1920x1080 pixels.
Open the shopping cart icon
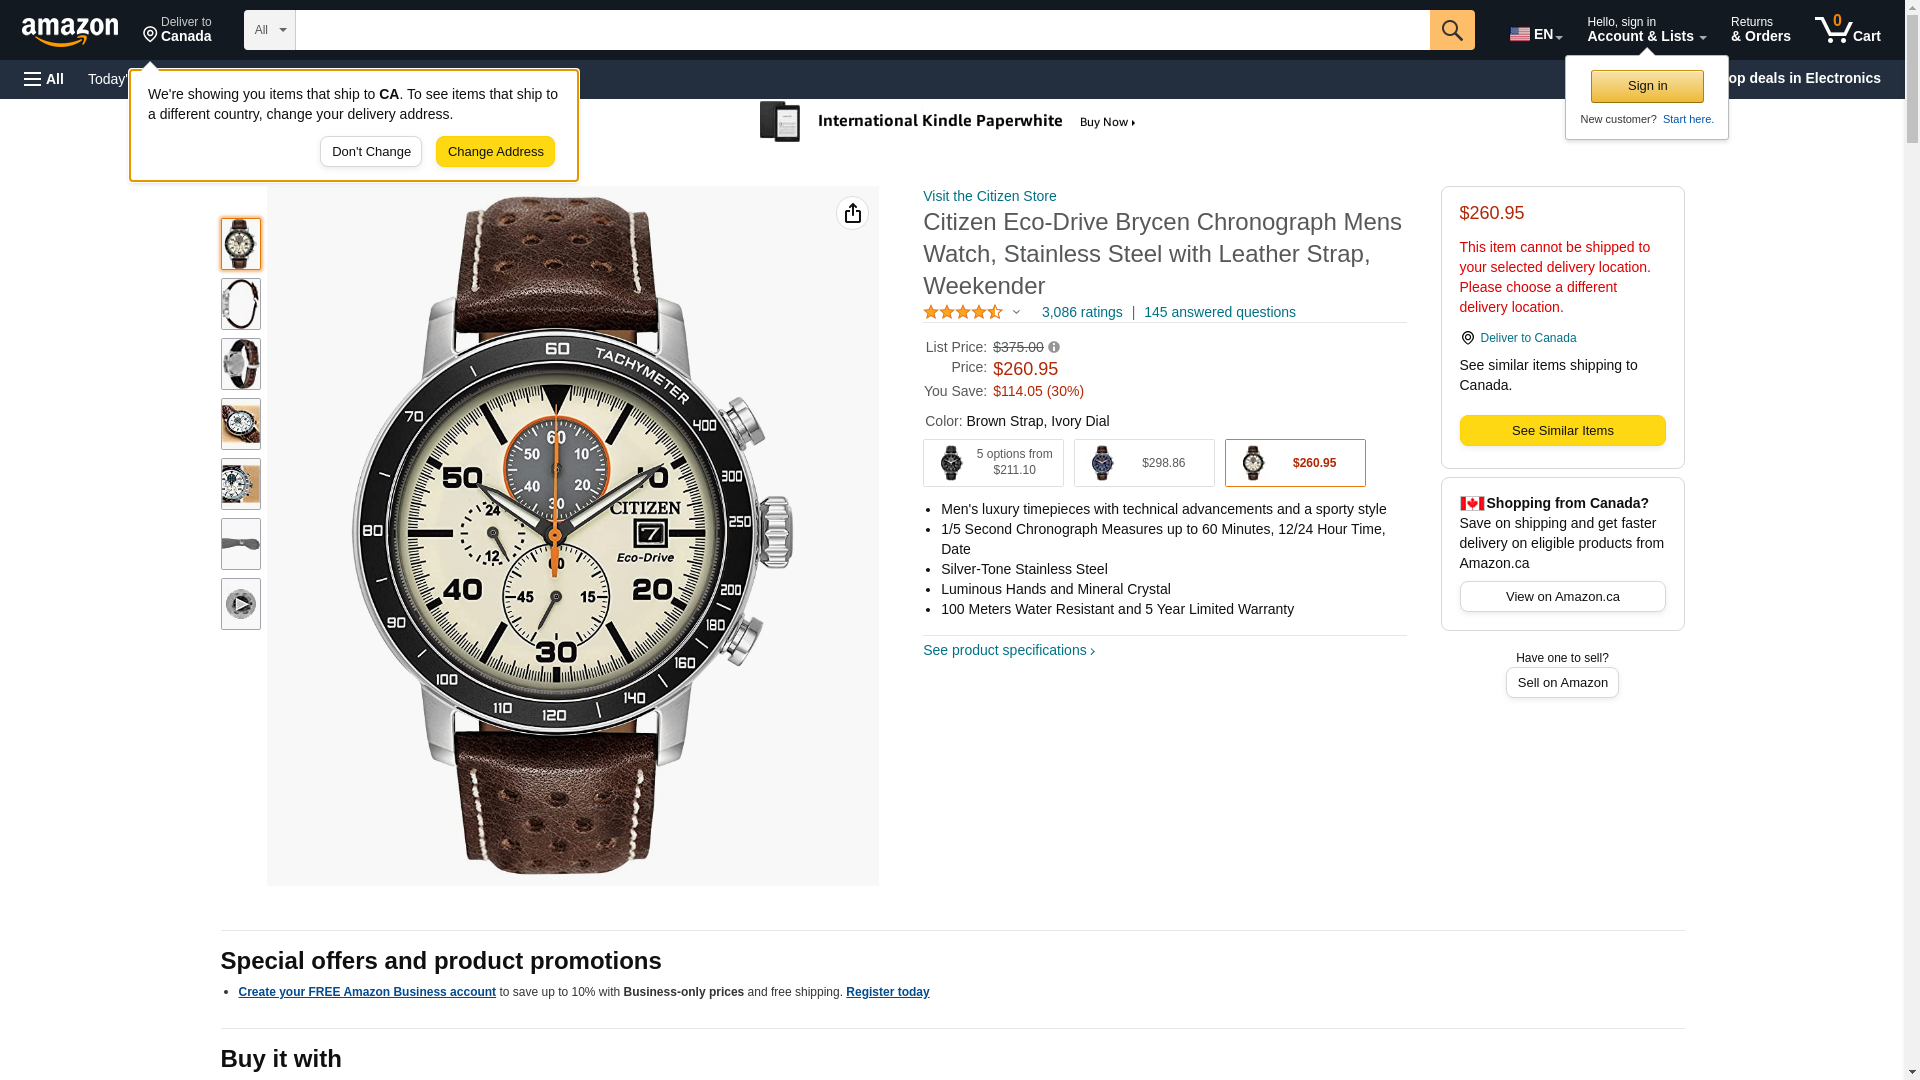click(1847, 30)
